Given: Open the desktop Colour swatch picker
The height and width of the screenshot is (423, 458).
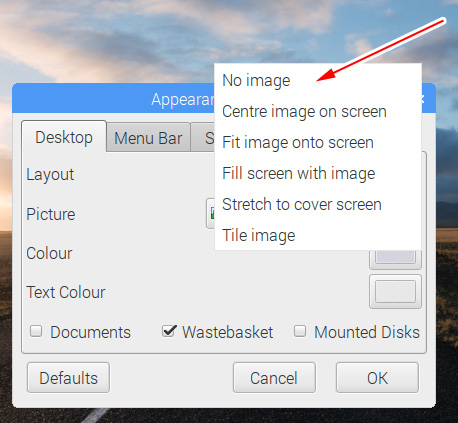Looking at the screenshot, I should (x=395, y=259).
